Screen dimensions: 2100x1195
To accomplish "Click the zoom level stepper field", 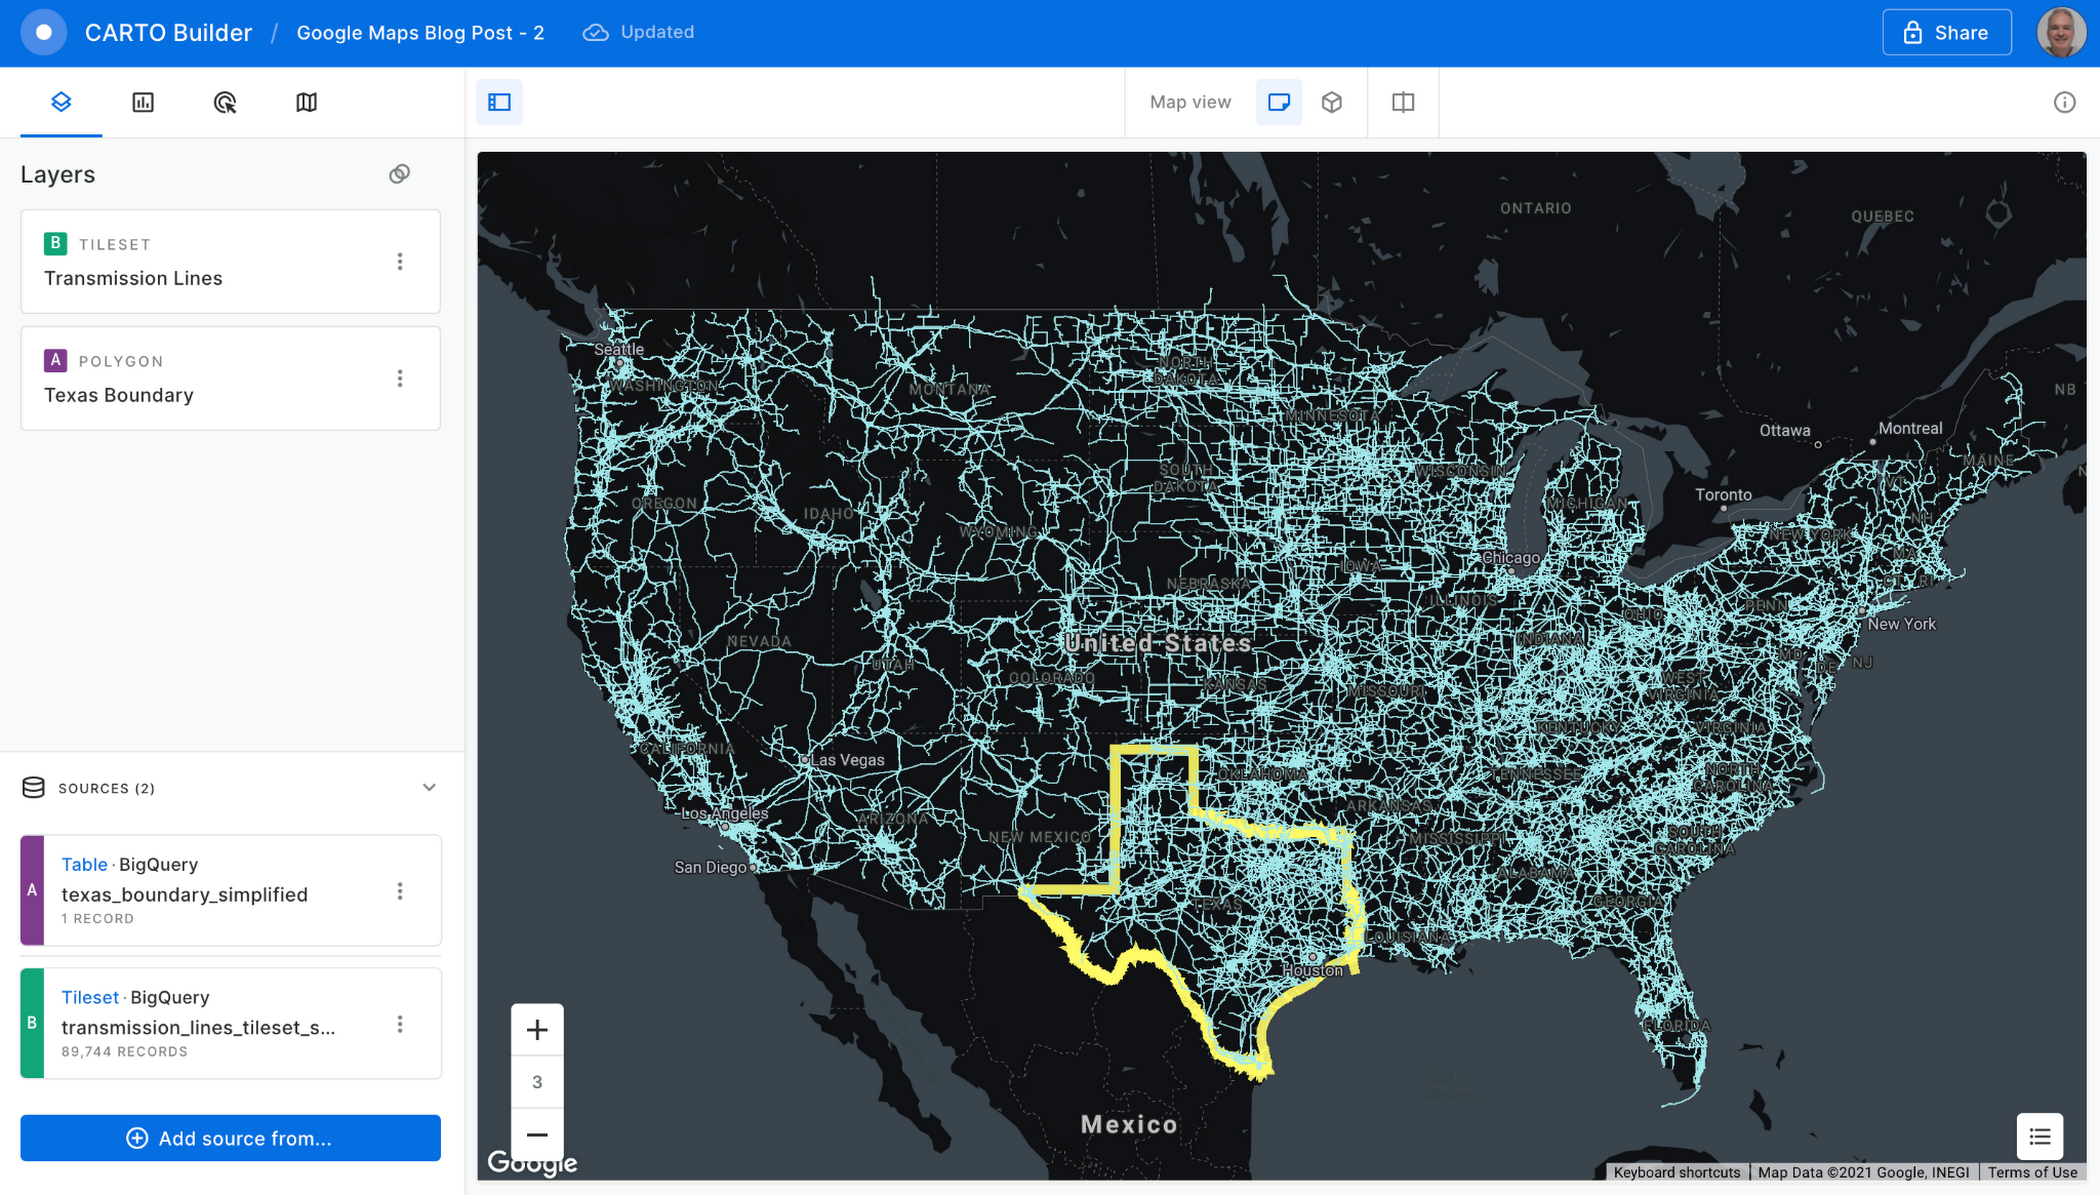I will [x=537, y=1083].
